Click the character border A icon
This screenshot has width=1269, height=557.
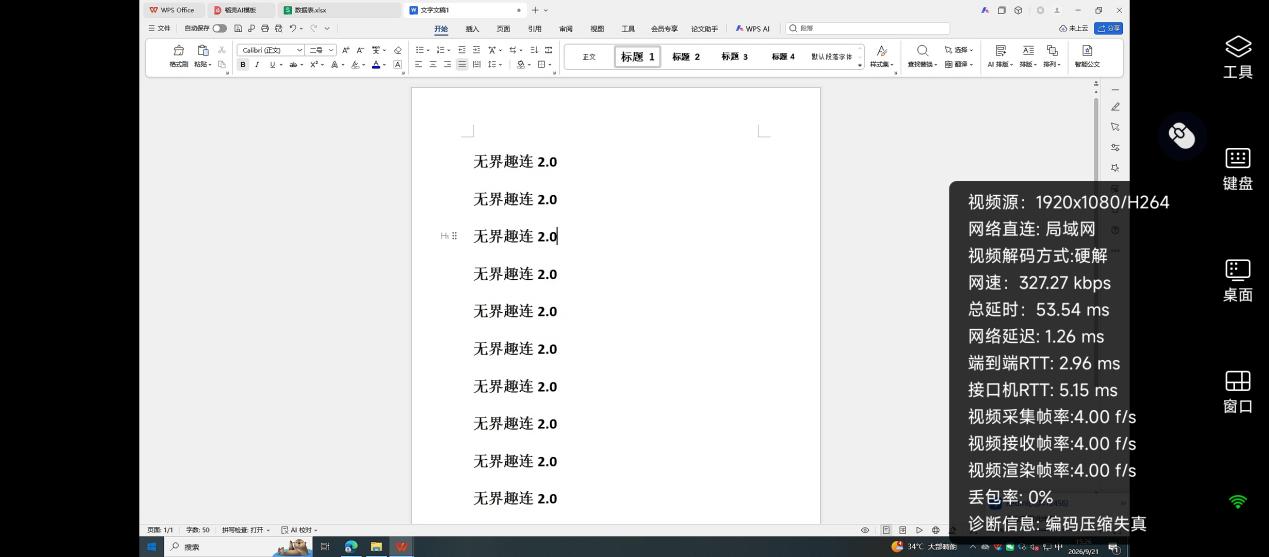(x=397, y=64)
